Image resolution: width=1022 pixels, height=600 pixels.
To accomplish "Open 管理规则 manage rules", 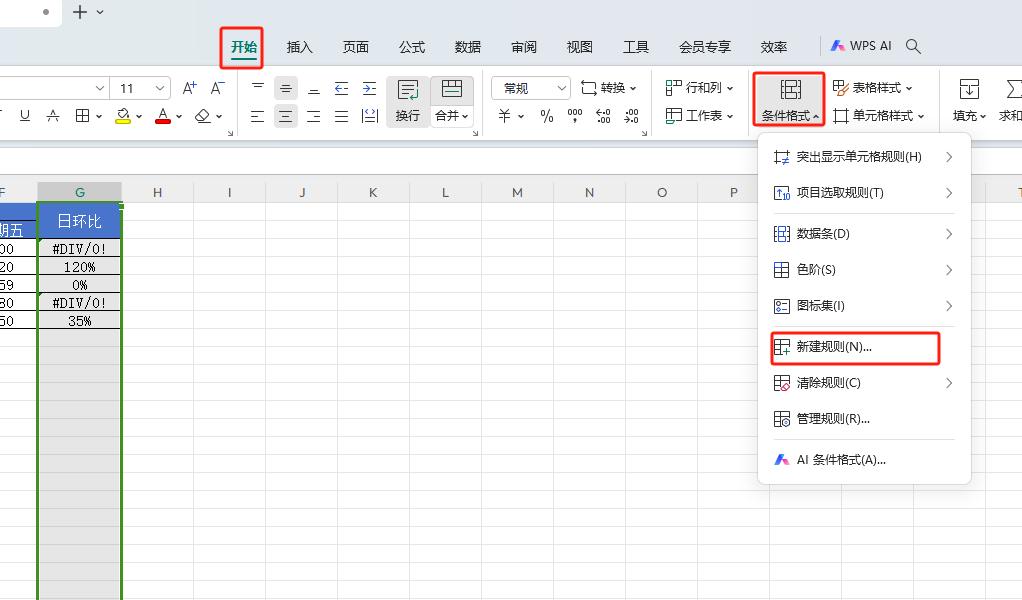I will [864, 419].
